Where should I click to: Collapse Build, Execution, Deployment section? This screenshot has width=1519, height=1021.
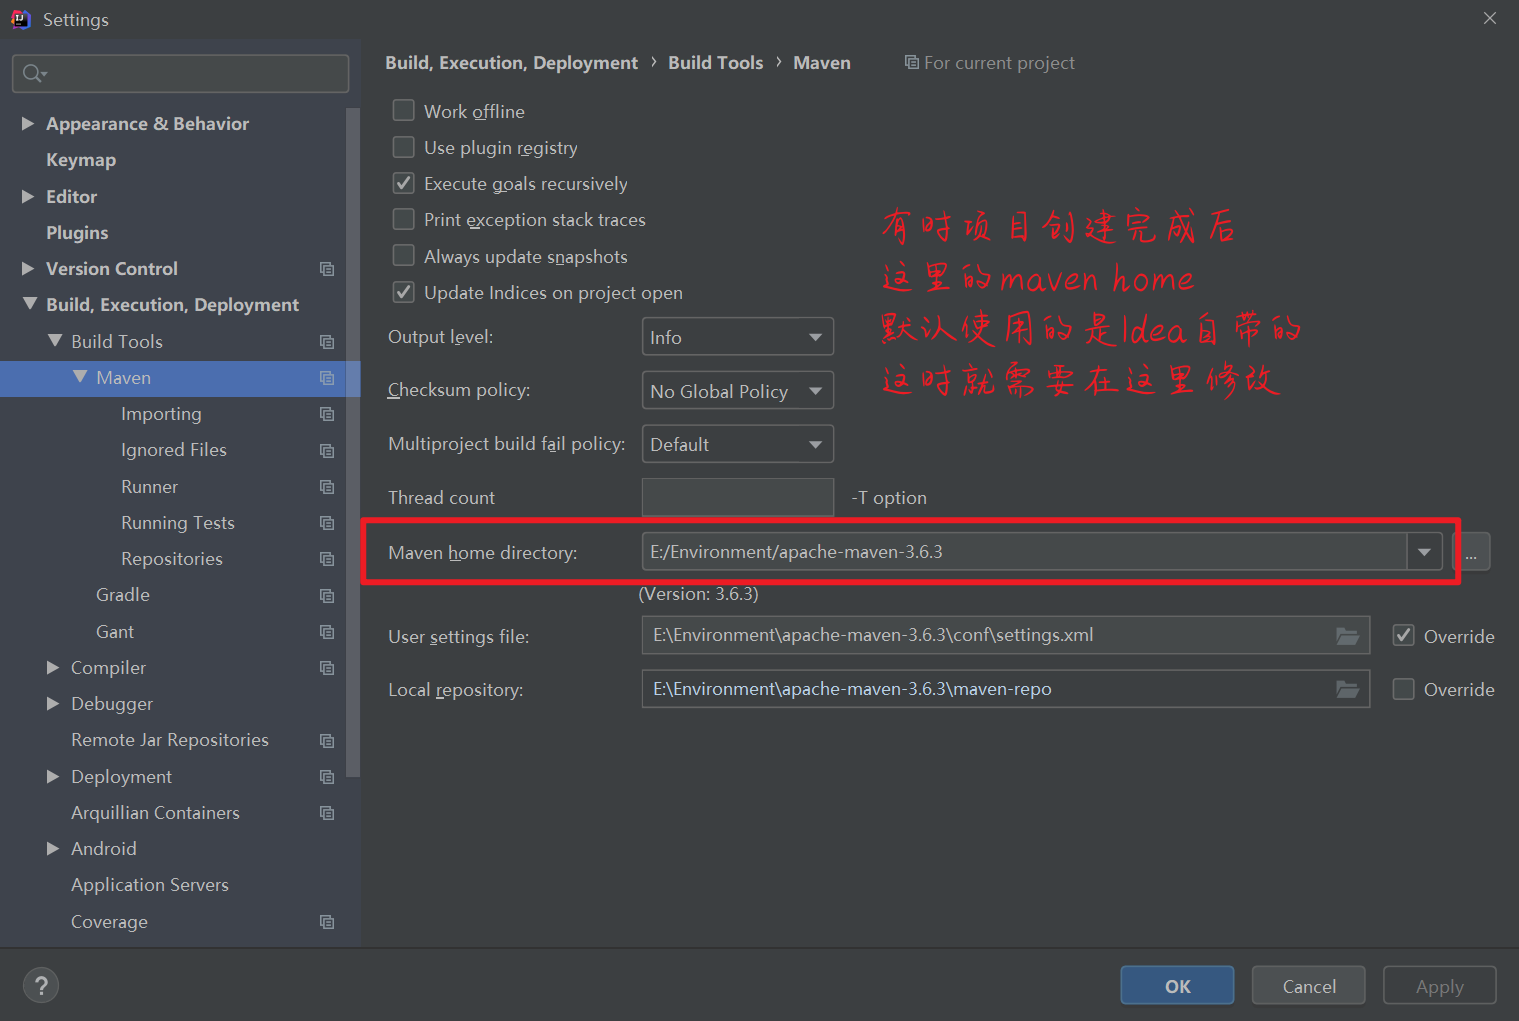point(30,304)
